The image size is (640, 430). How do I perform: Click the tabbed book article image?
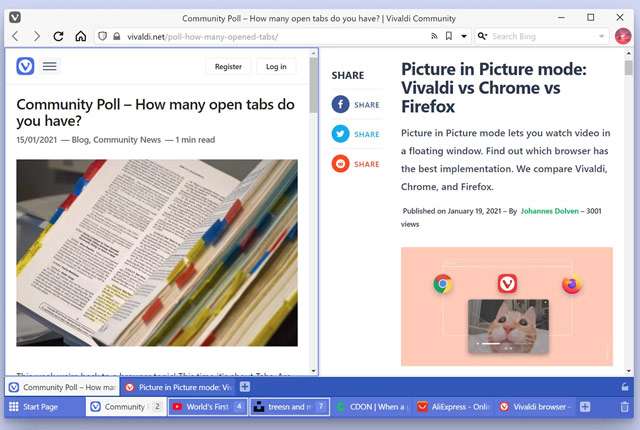[x=157, y=253]
